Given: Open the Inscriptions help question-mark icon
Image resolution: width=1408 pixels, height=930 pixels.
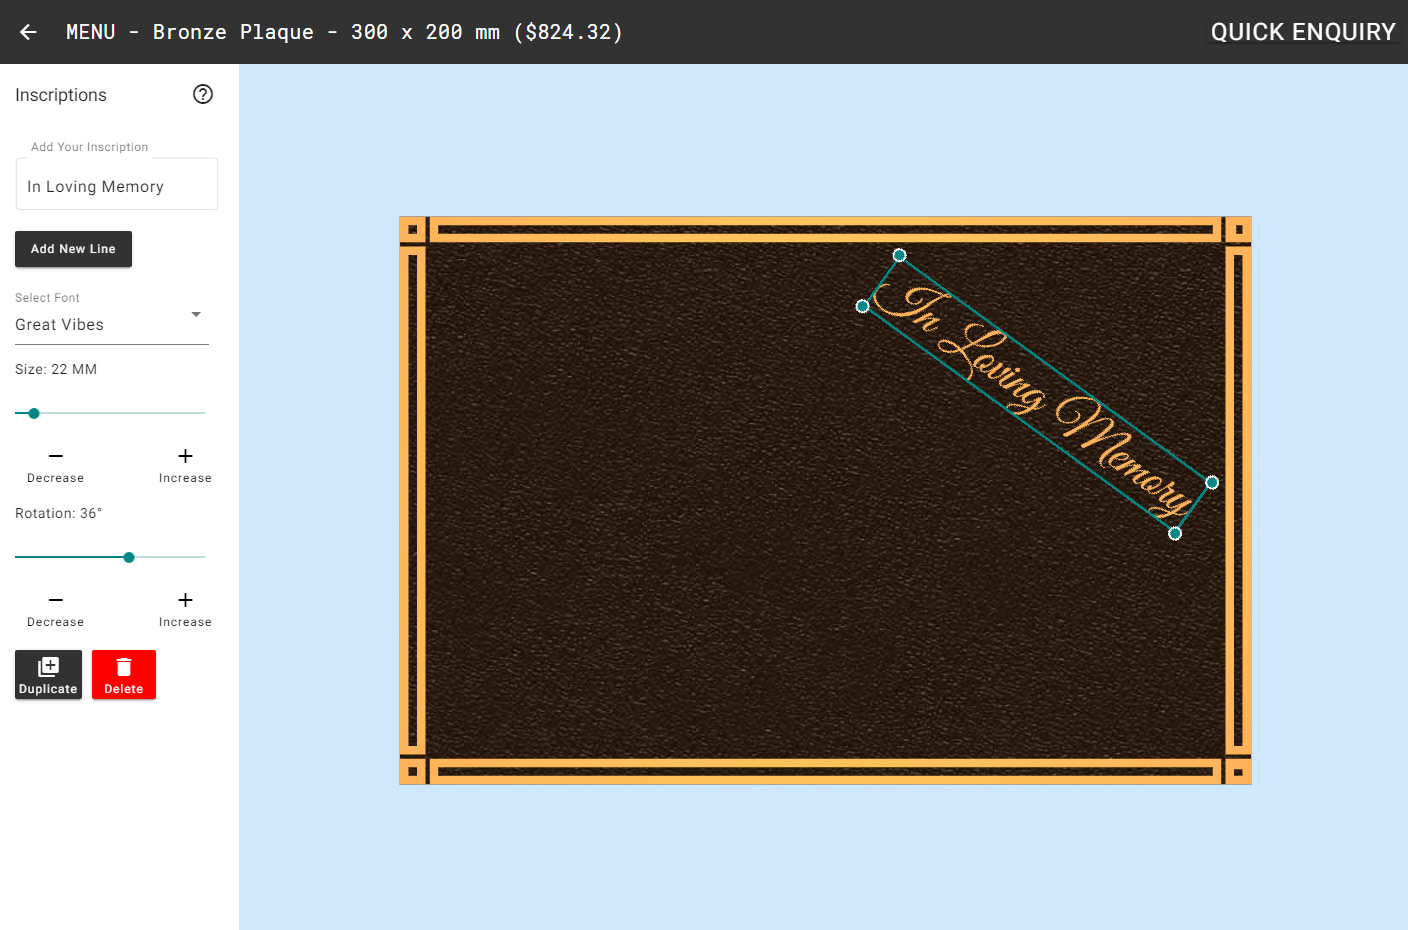Looking at the screenshot, I should pos(203,94).
